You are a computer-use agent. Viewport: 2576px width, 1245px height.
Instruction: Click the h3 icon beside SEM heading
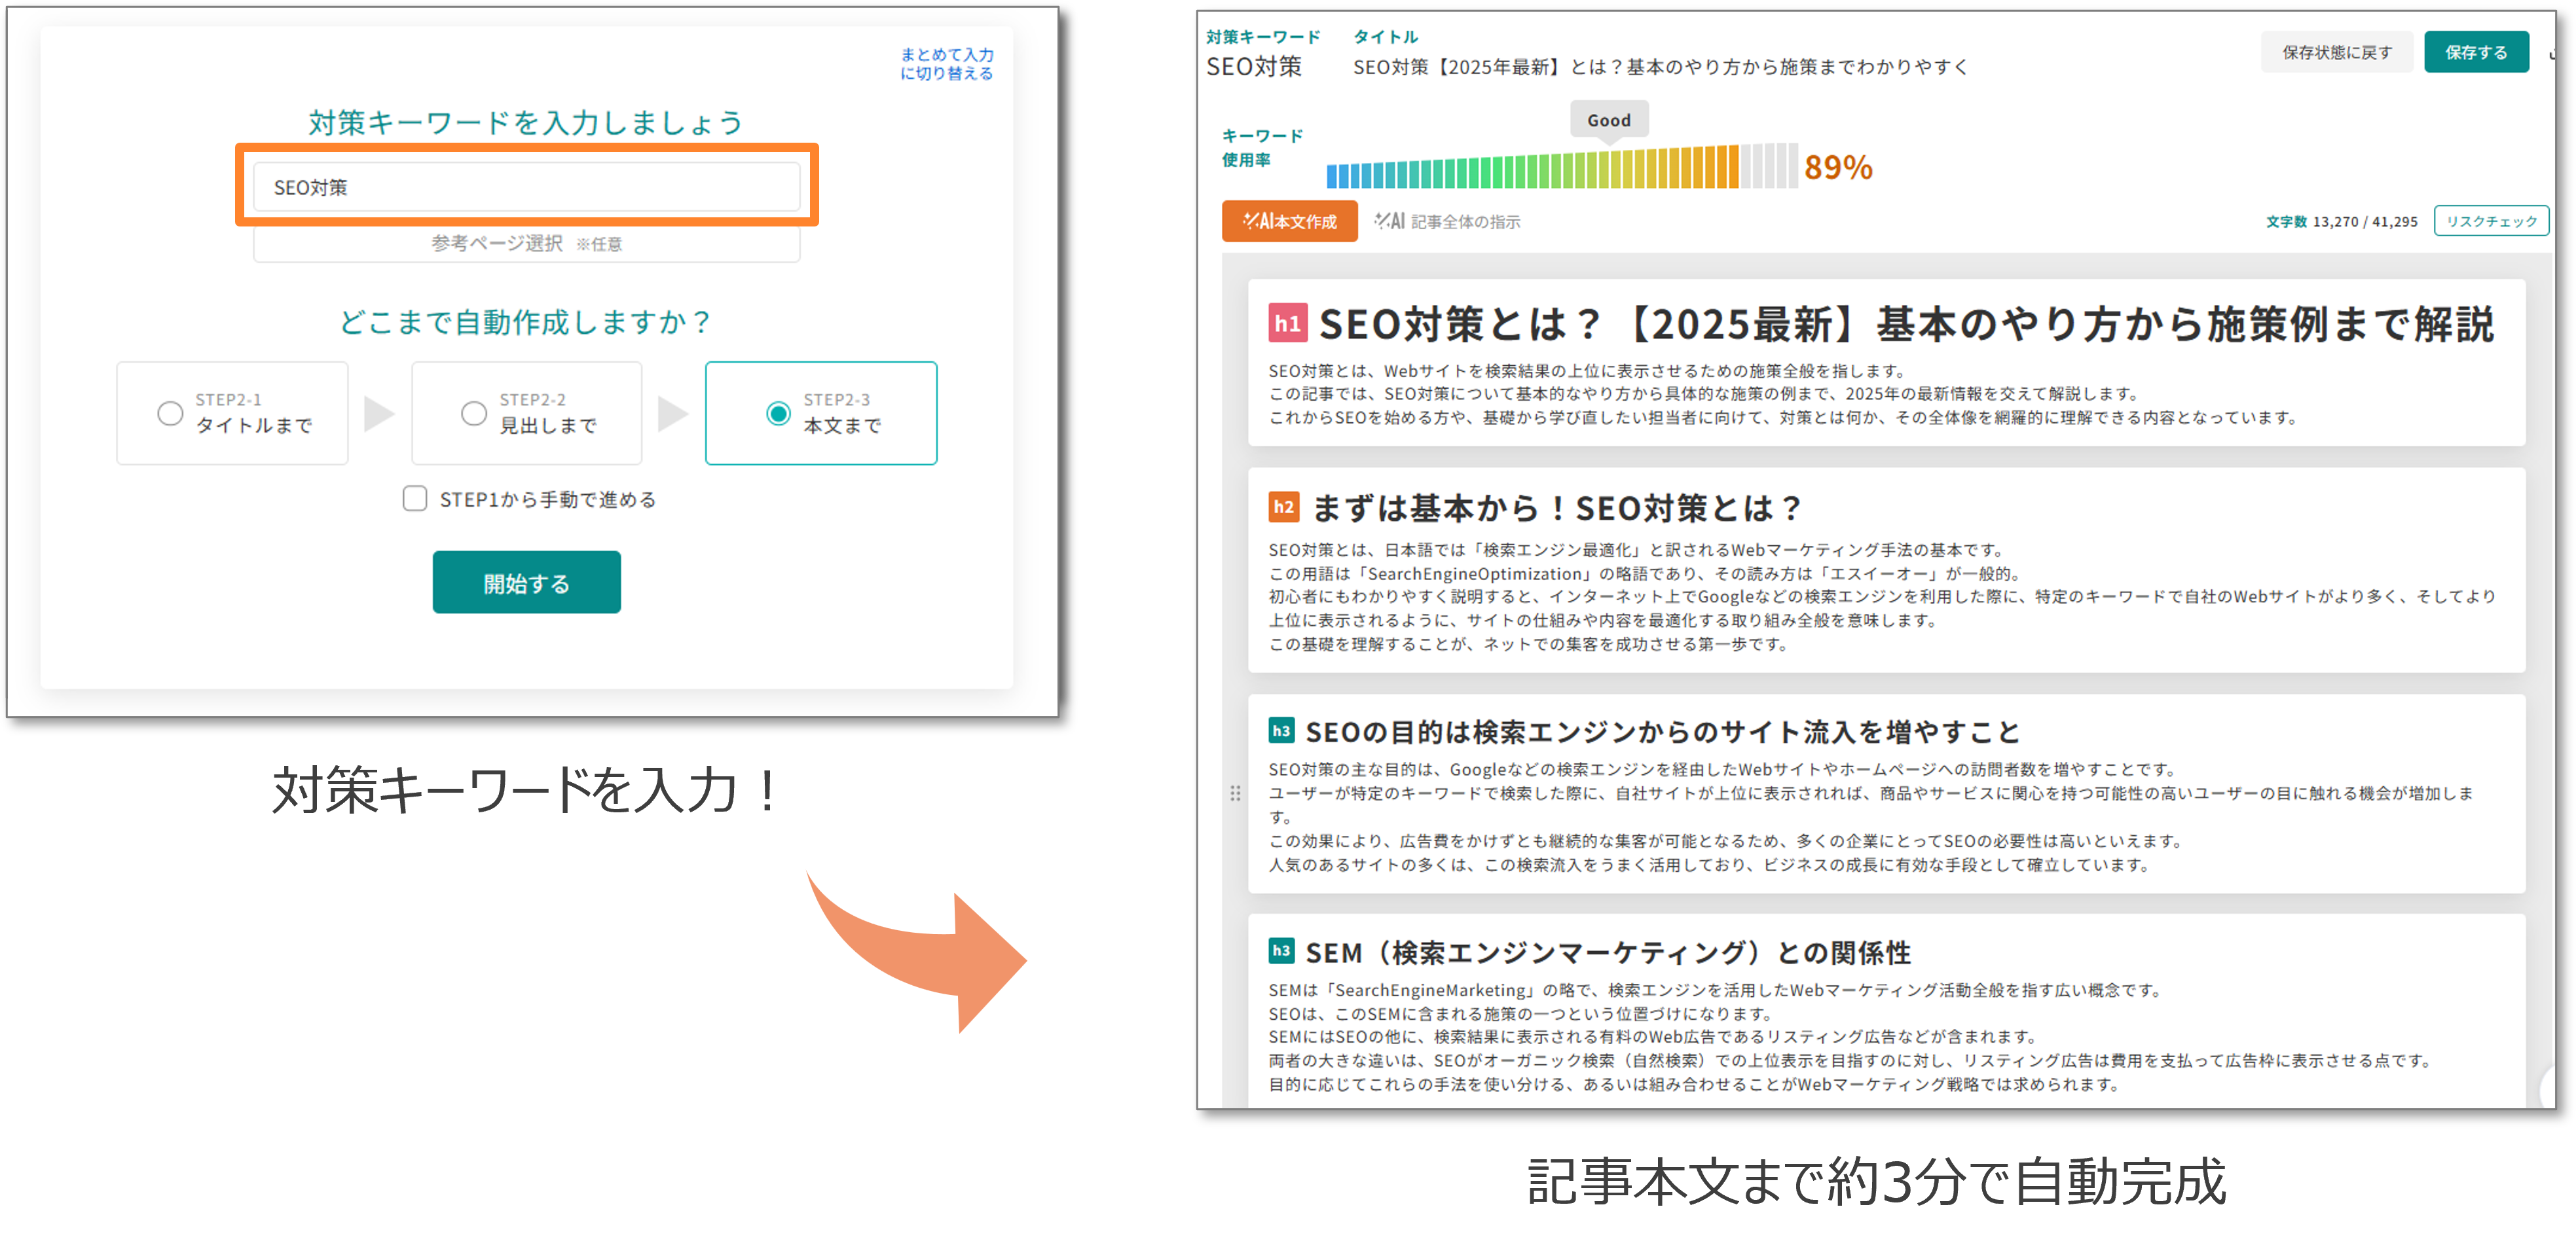pyautogui.click(x=1281, y=951)
